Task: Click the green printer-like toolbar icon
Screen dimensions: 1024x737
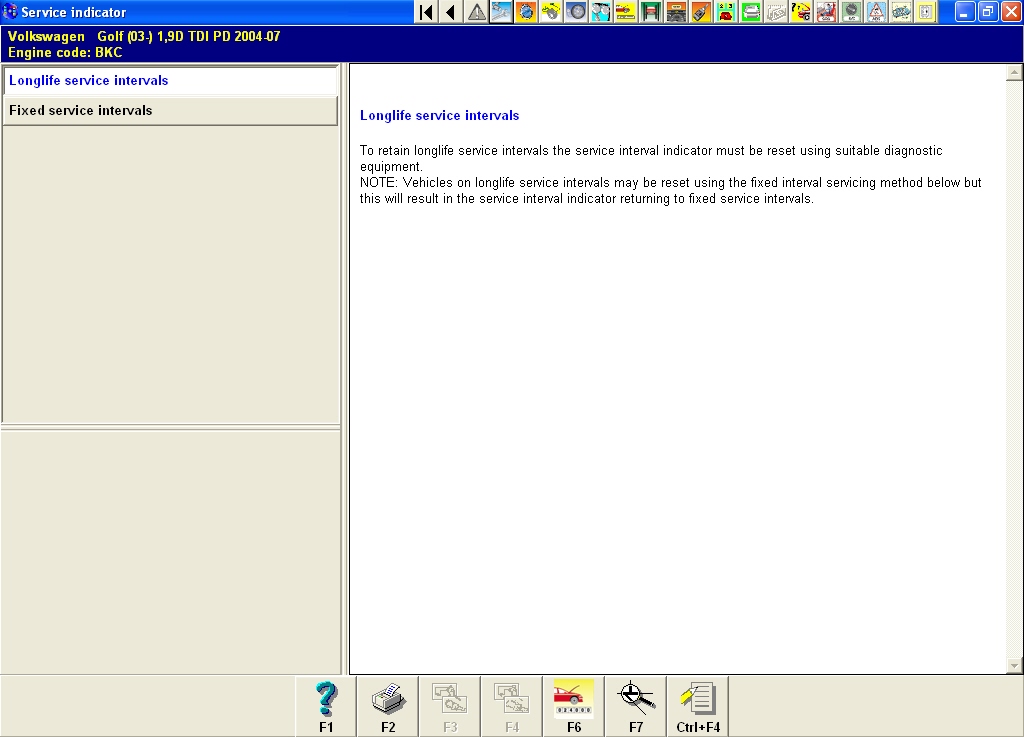Action: click(751, 12)
